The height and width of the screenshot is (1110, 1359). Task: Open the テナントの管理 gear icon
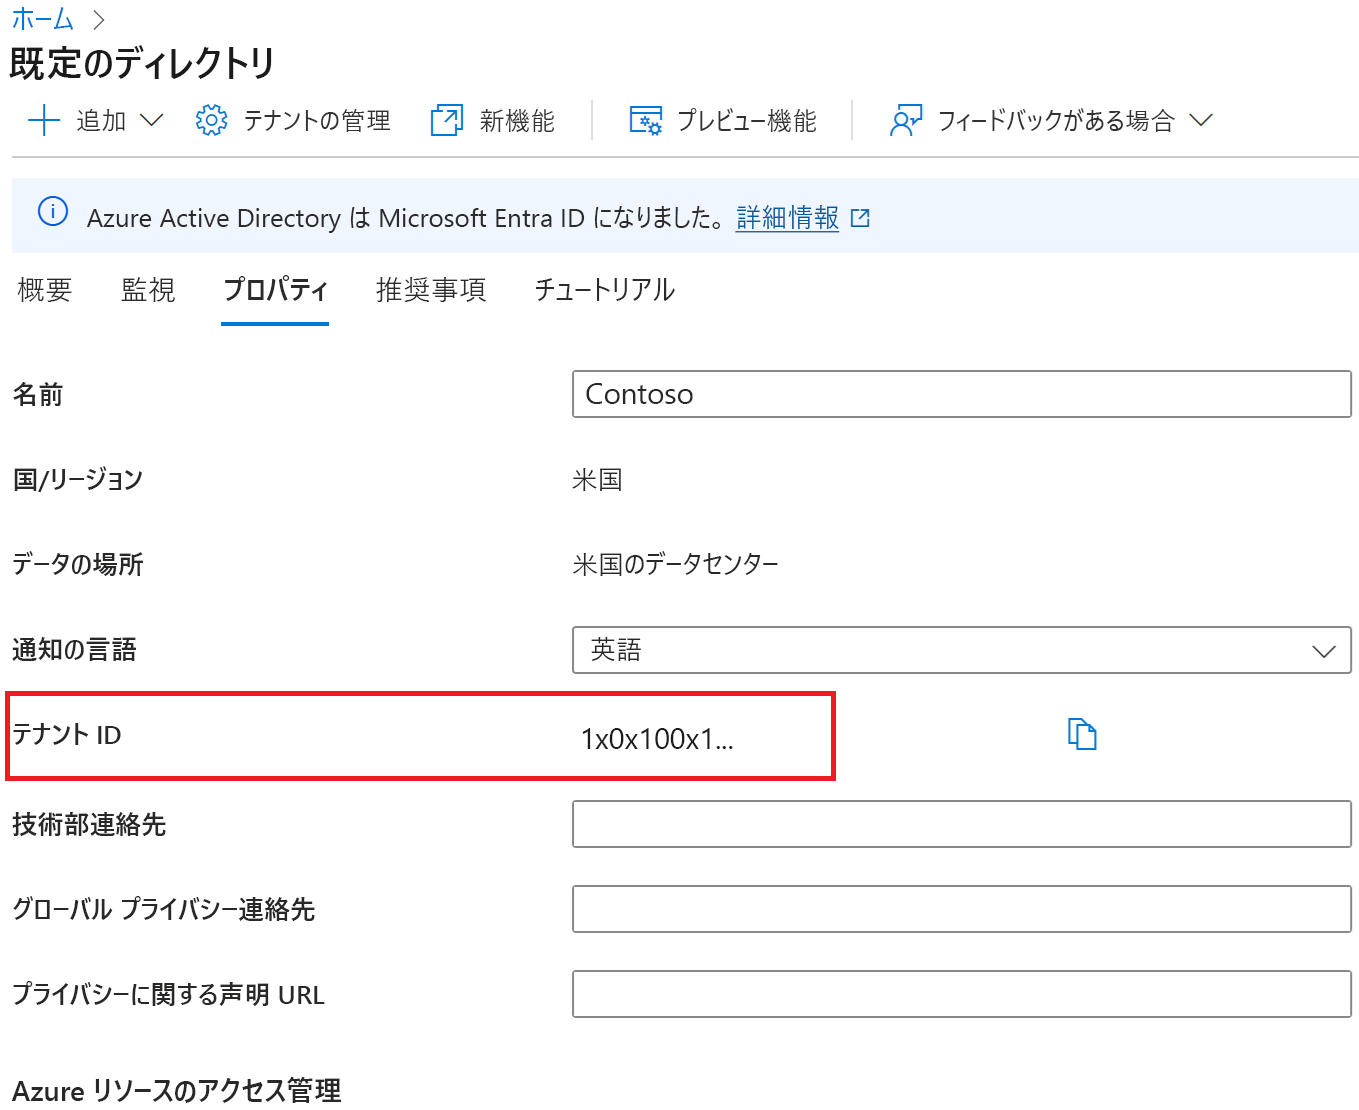tap(211, 121)
